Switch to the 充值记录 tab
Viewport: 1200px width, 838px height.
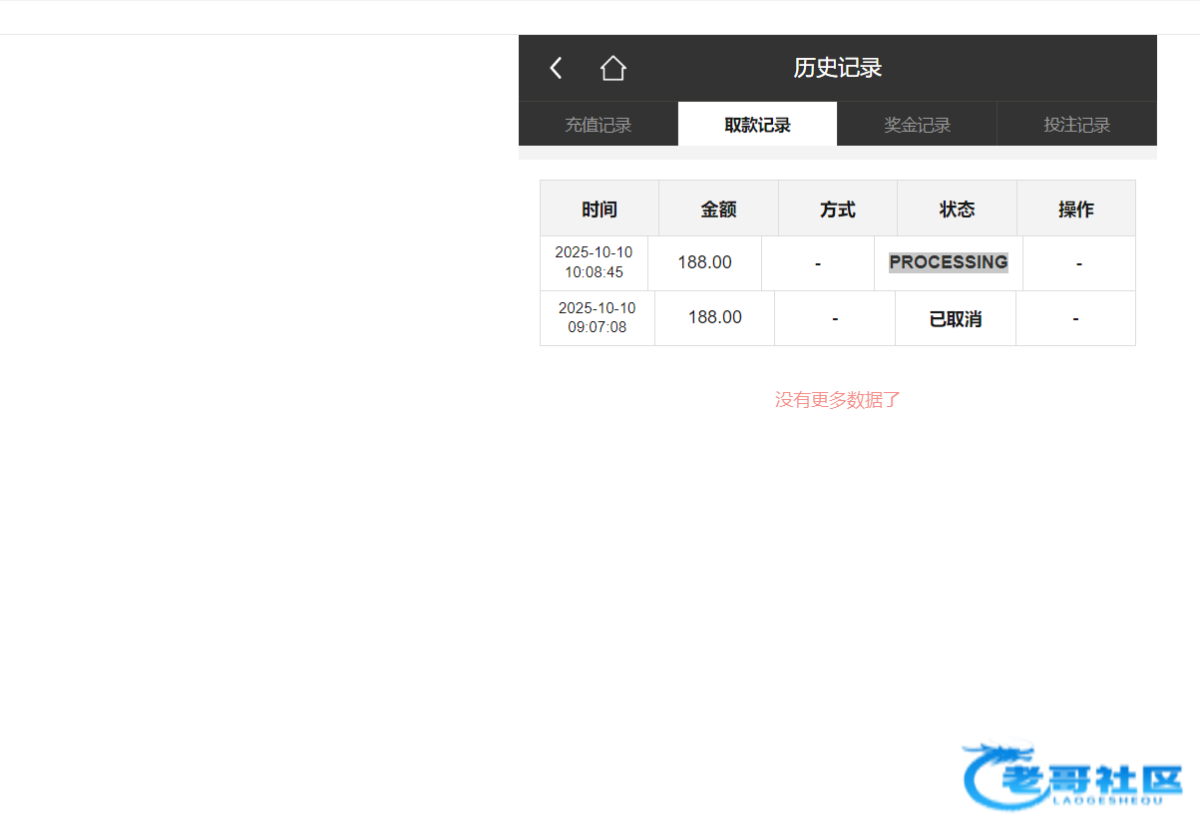[598, 125]
